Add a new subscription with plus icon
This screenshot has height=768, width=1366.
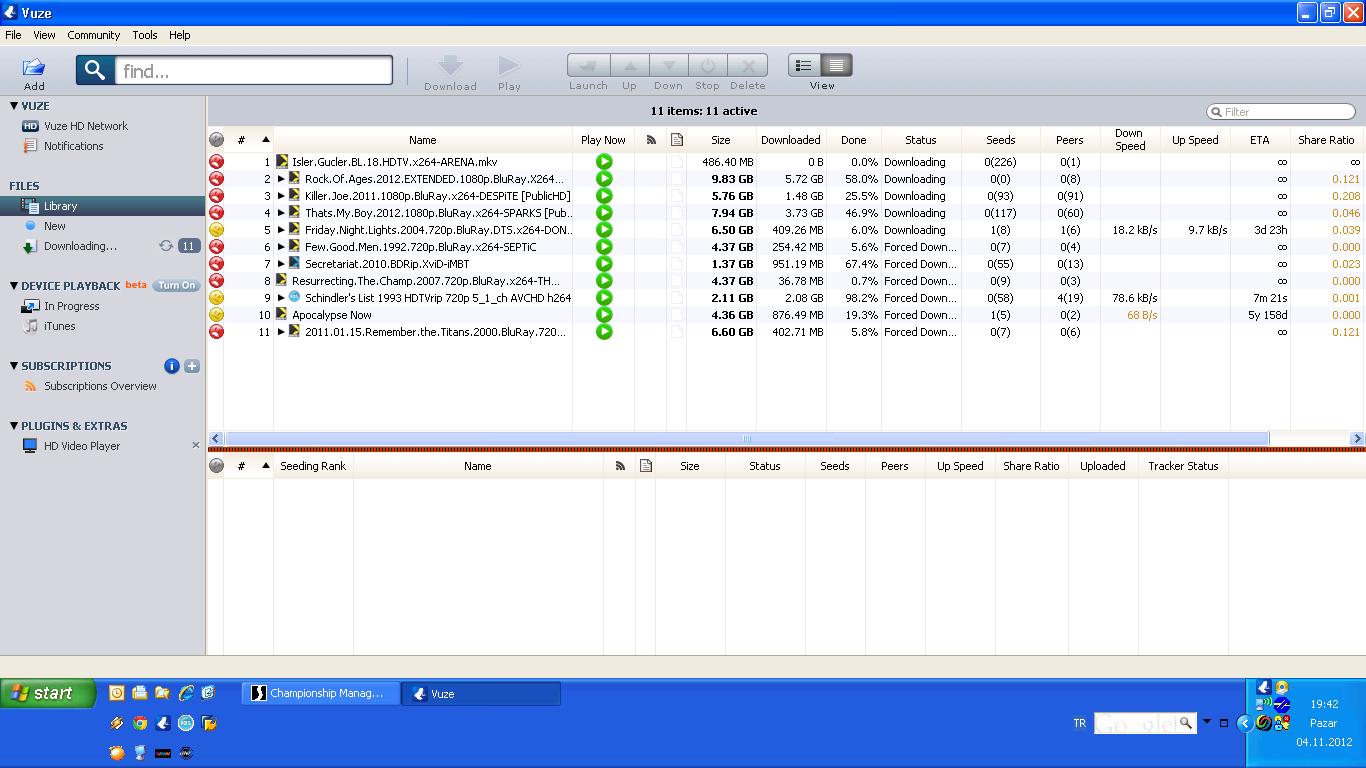coord(192,366)
